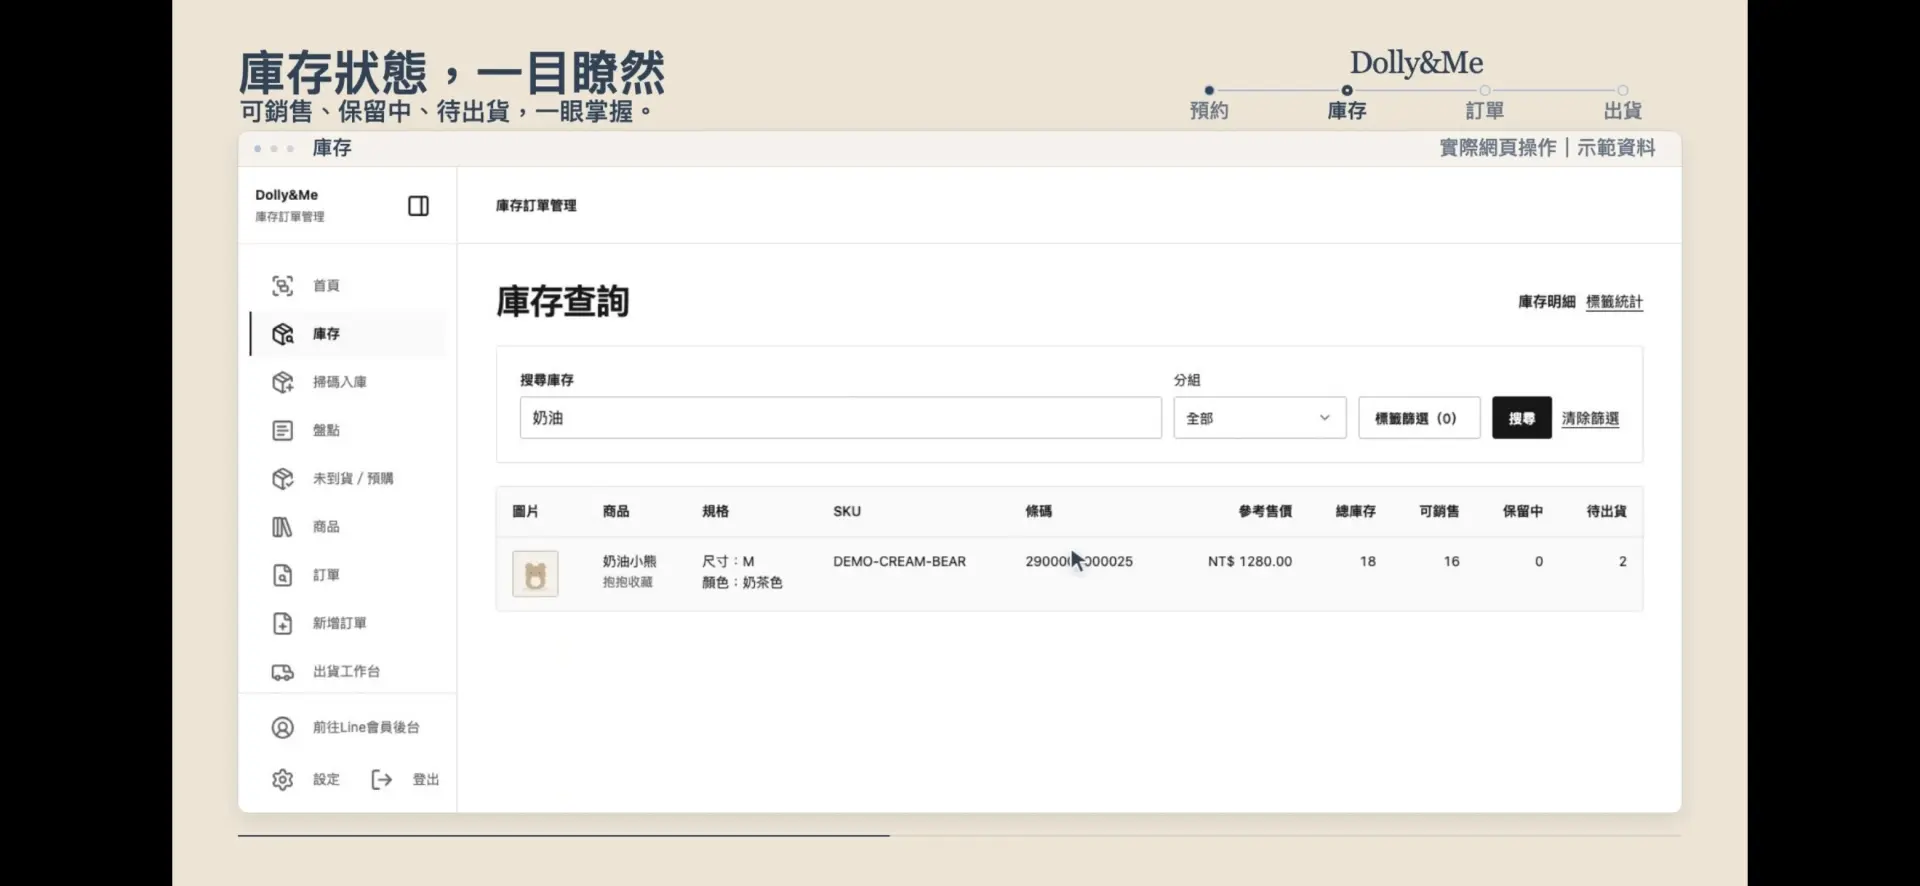Screen dimensions: 1920x886
Task: Click the Dolly&Me sidebar brand name
Action: (286, 195)
